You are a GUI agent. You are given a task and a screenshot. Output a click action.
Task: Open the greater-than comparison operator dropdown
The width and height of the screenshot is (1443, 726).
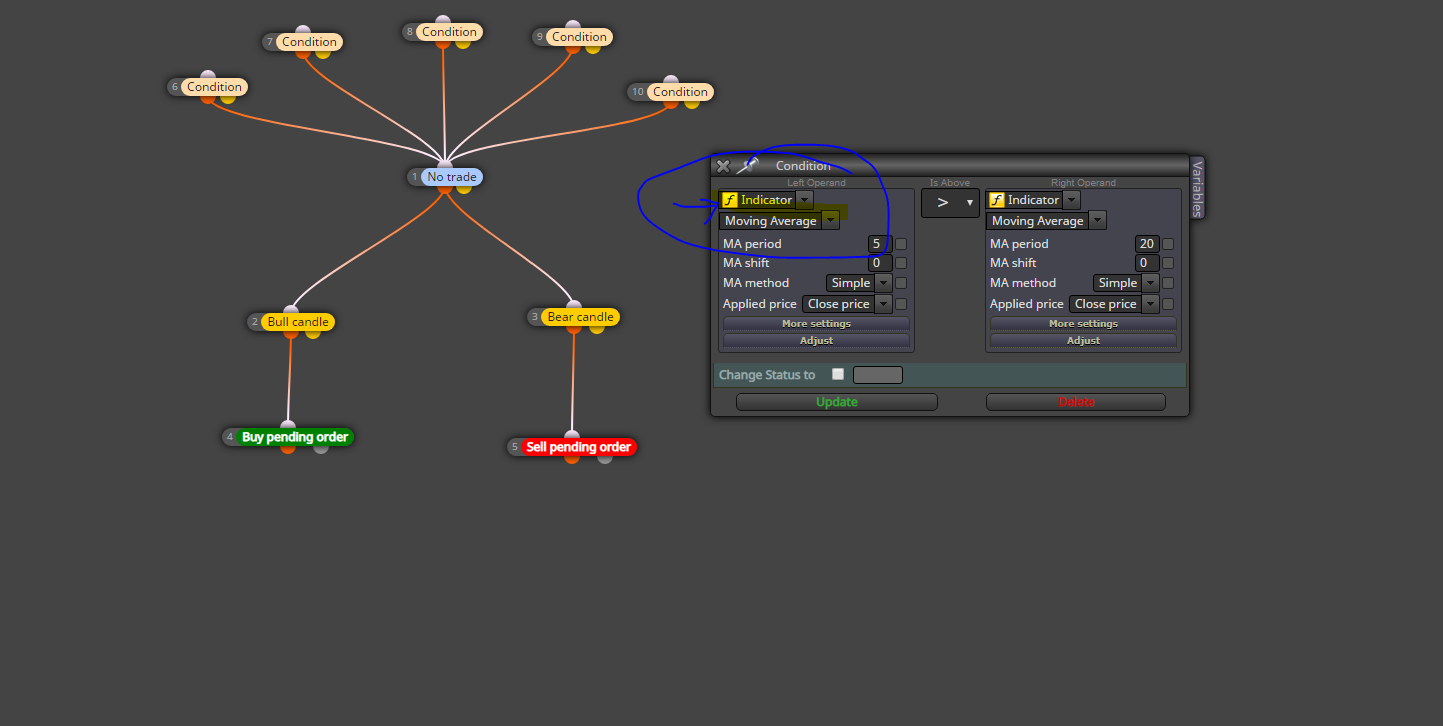950,202
